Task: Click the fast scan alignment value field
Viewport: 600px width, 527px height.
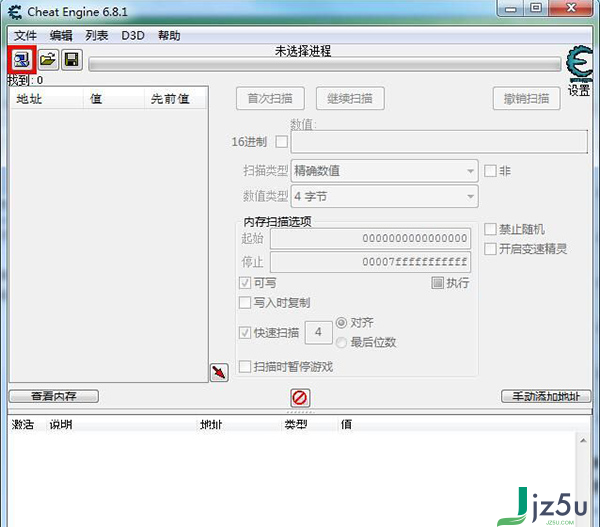Action: coord(318,332)
